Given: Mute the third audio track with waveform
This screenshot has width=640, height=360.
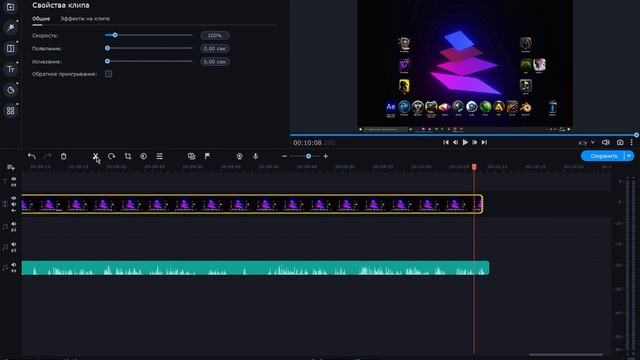Looking at the screenshot, I should 13,265.
